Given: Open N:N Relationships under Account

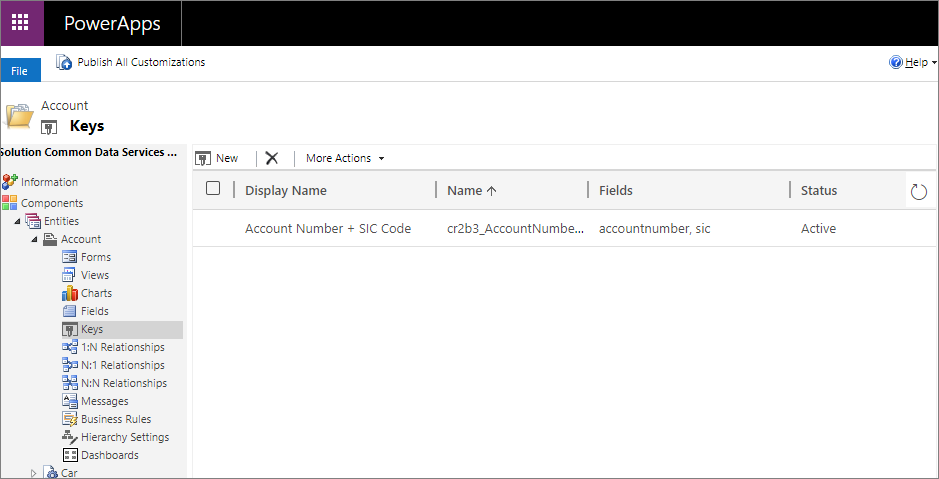Looking at the screenshot, I should click(x=124, y=383).
